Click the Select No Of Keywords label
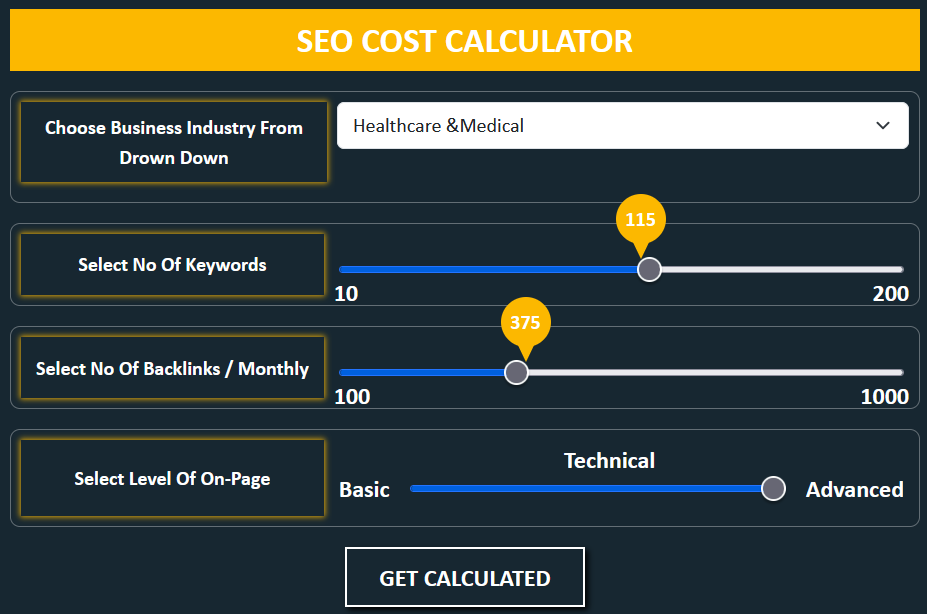This screenshot has width=927, height=614. tap(172, 265)
